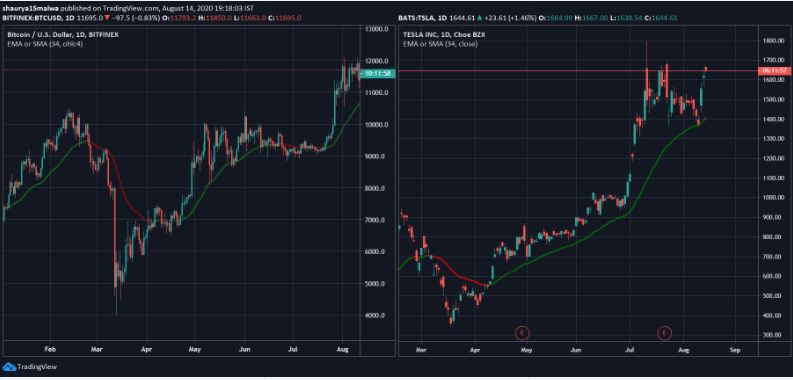Click Aug on the Bitcoin time axis

tap(343, 349)
